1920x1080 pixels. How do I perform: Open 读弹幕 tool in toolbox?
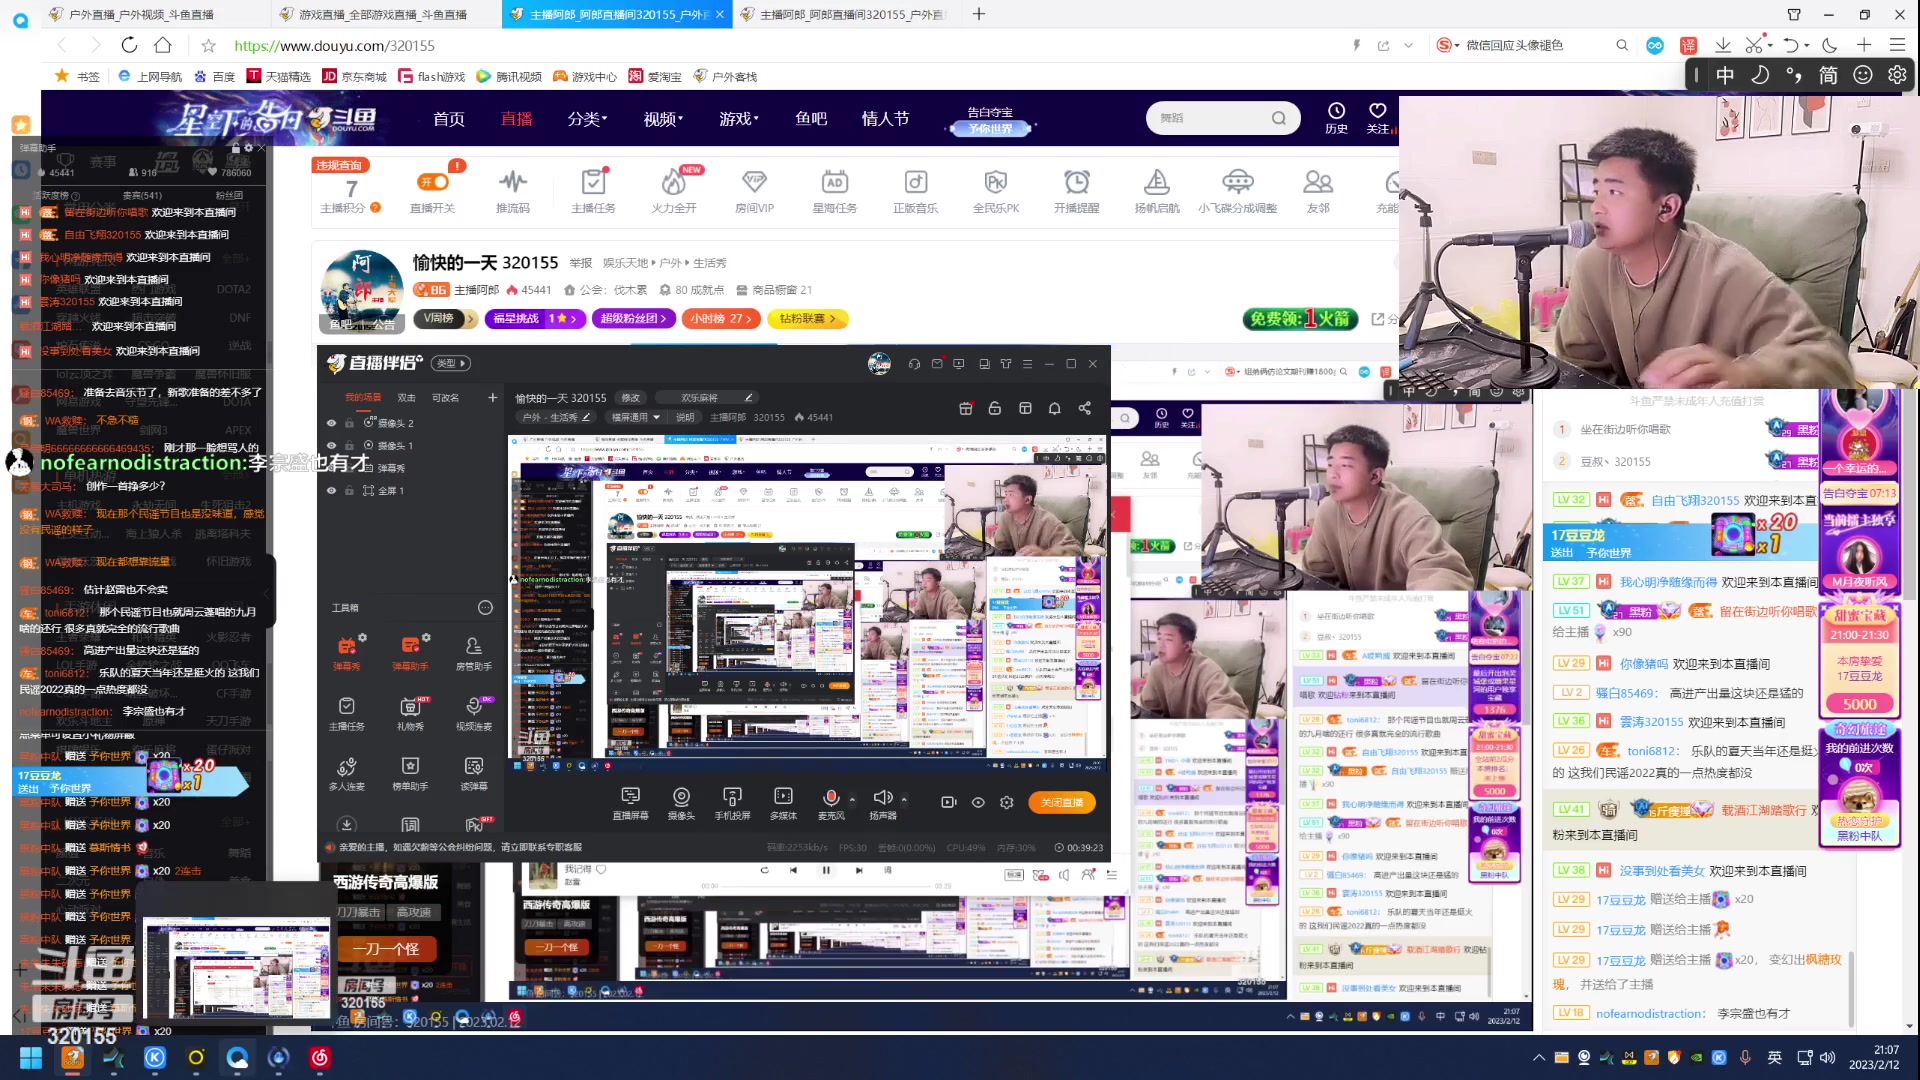pyautogui.click(x=474, y=773)
